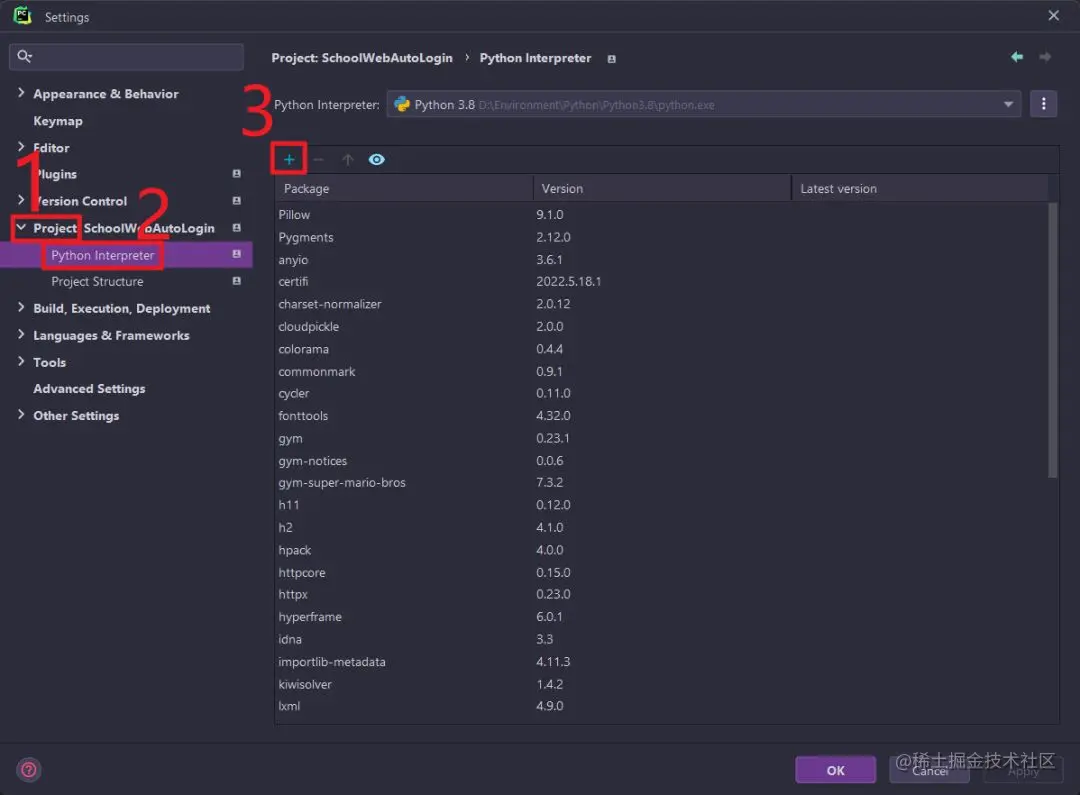Screen dimensions: 1080x795
Task: Select the hpack package row
Action: pyautogui.click(x=661, y=550)
